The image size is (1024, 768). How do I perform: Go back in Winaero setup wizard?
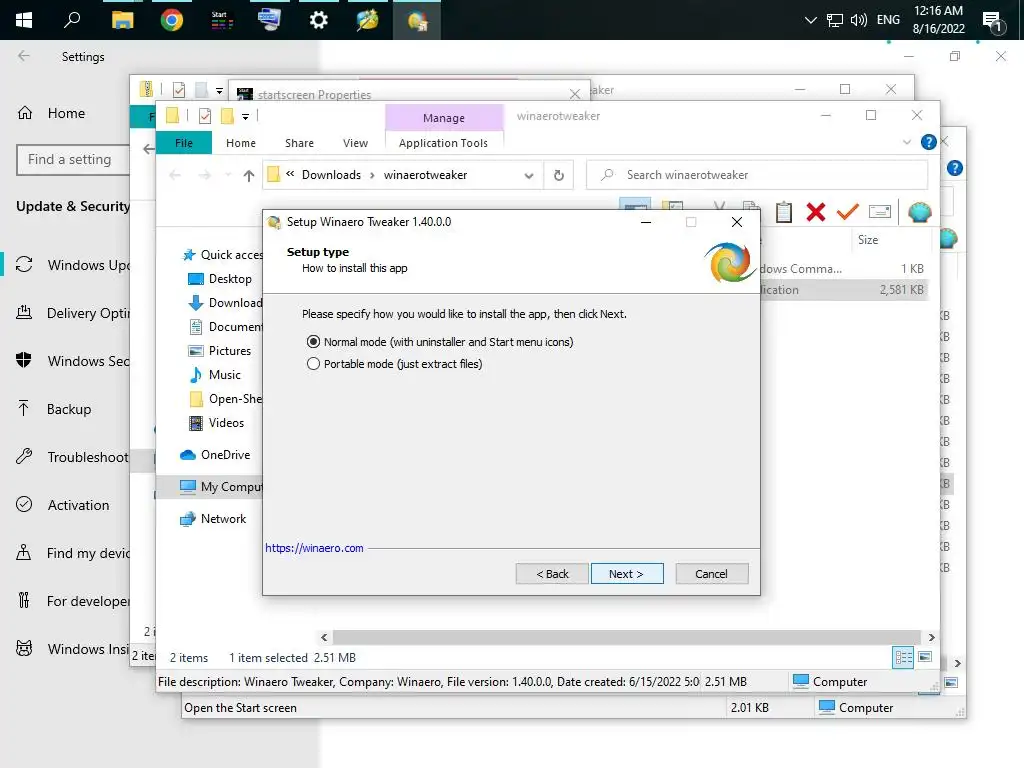tap(552, 573)
